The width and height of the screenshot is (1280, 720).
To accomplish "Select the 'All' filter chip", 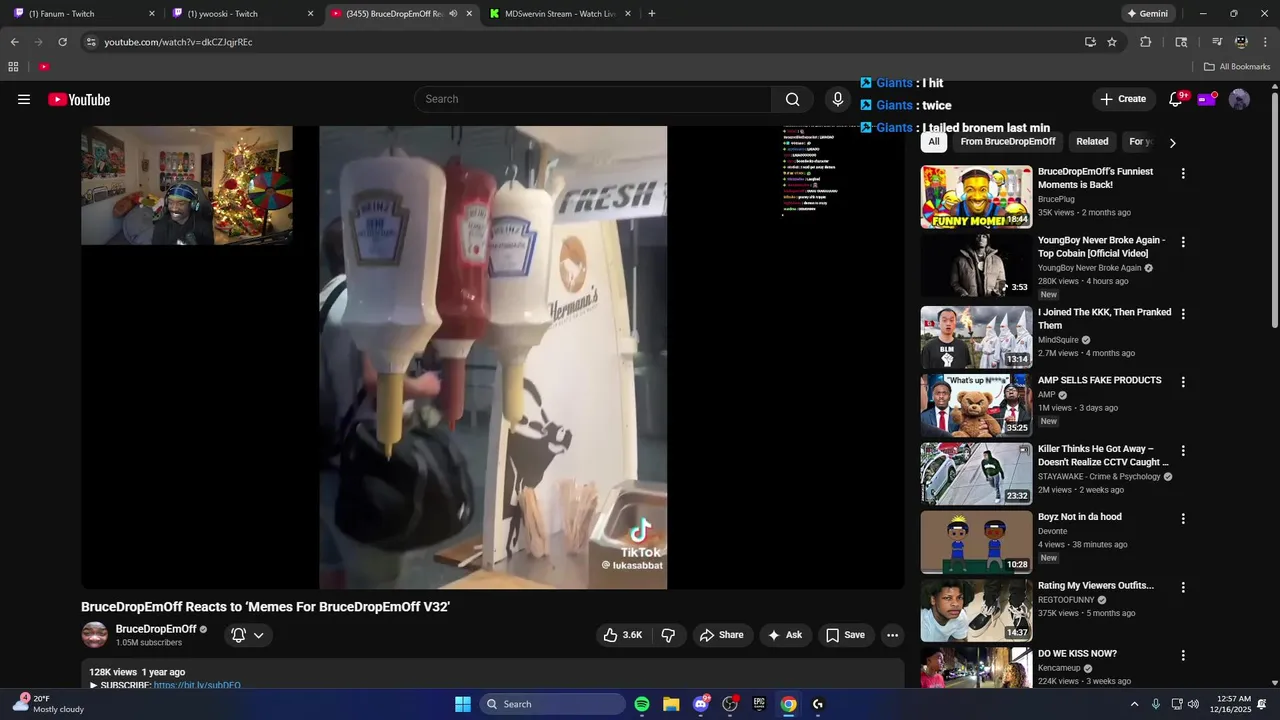I will [x=934, y=142].
